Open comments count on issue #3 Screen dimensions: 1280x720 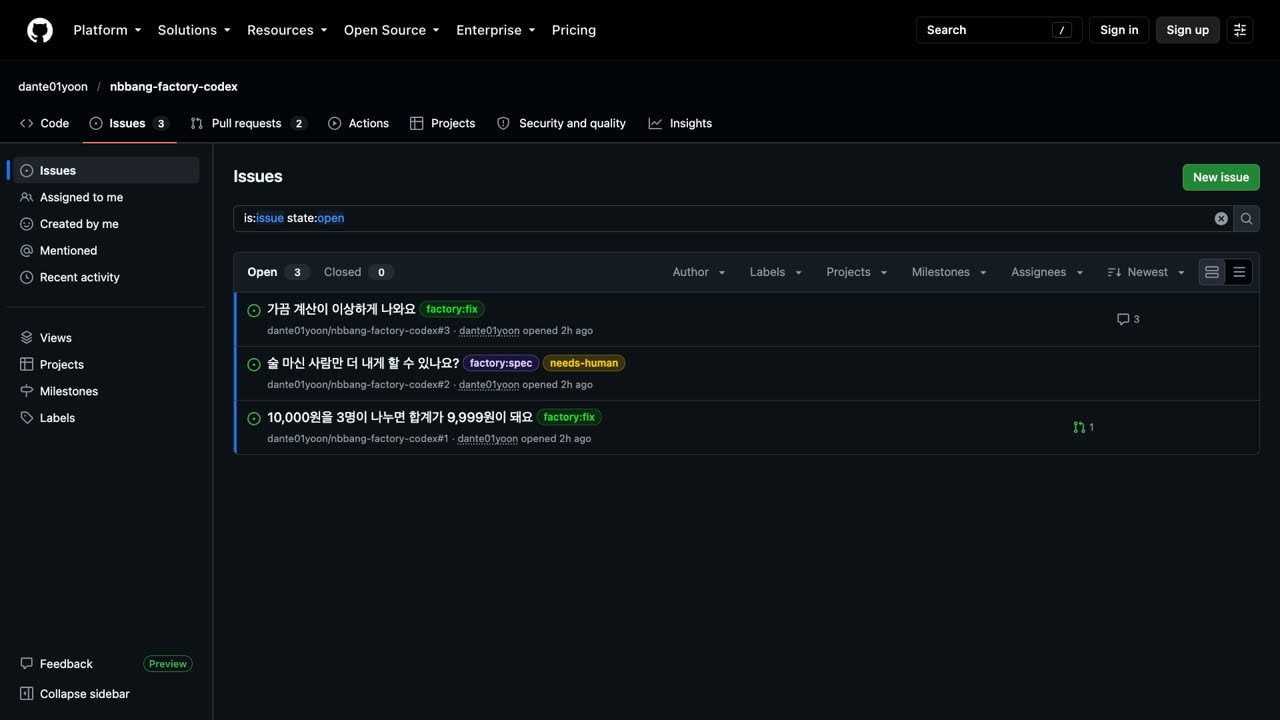click(1128, 319)
